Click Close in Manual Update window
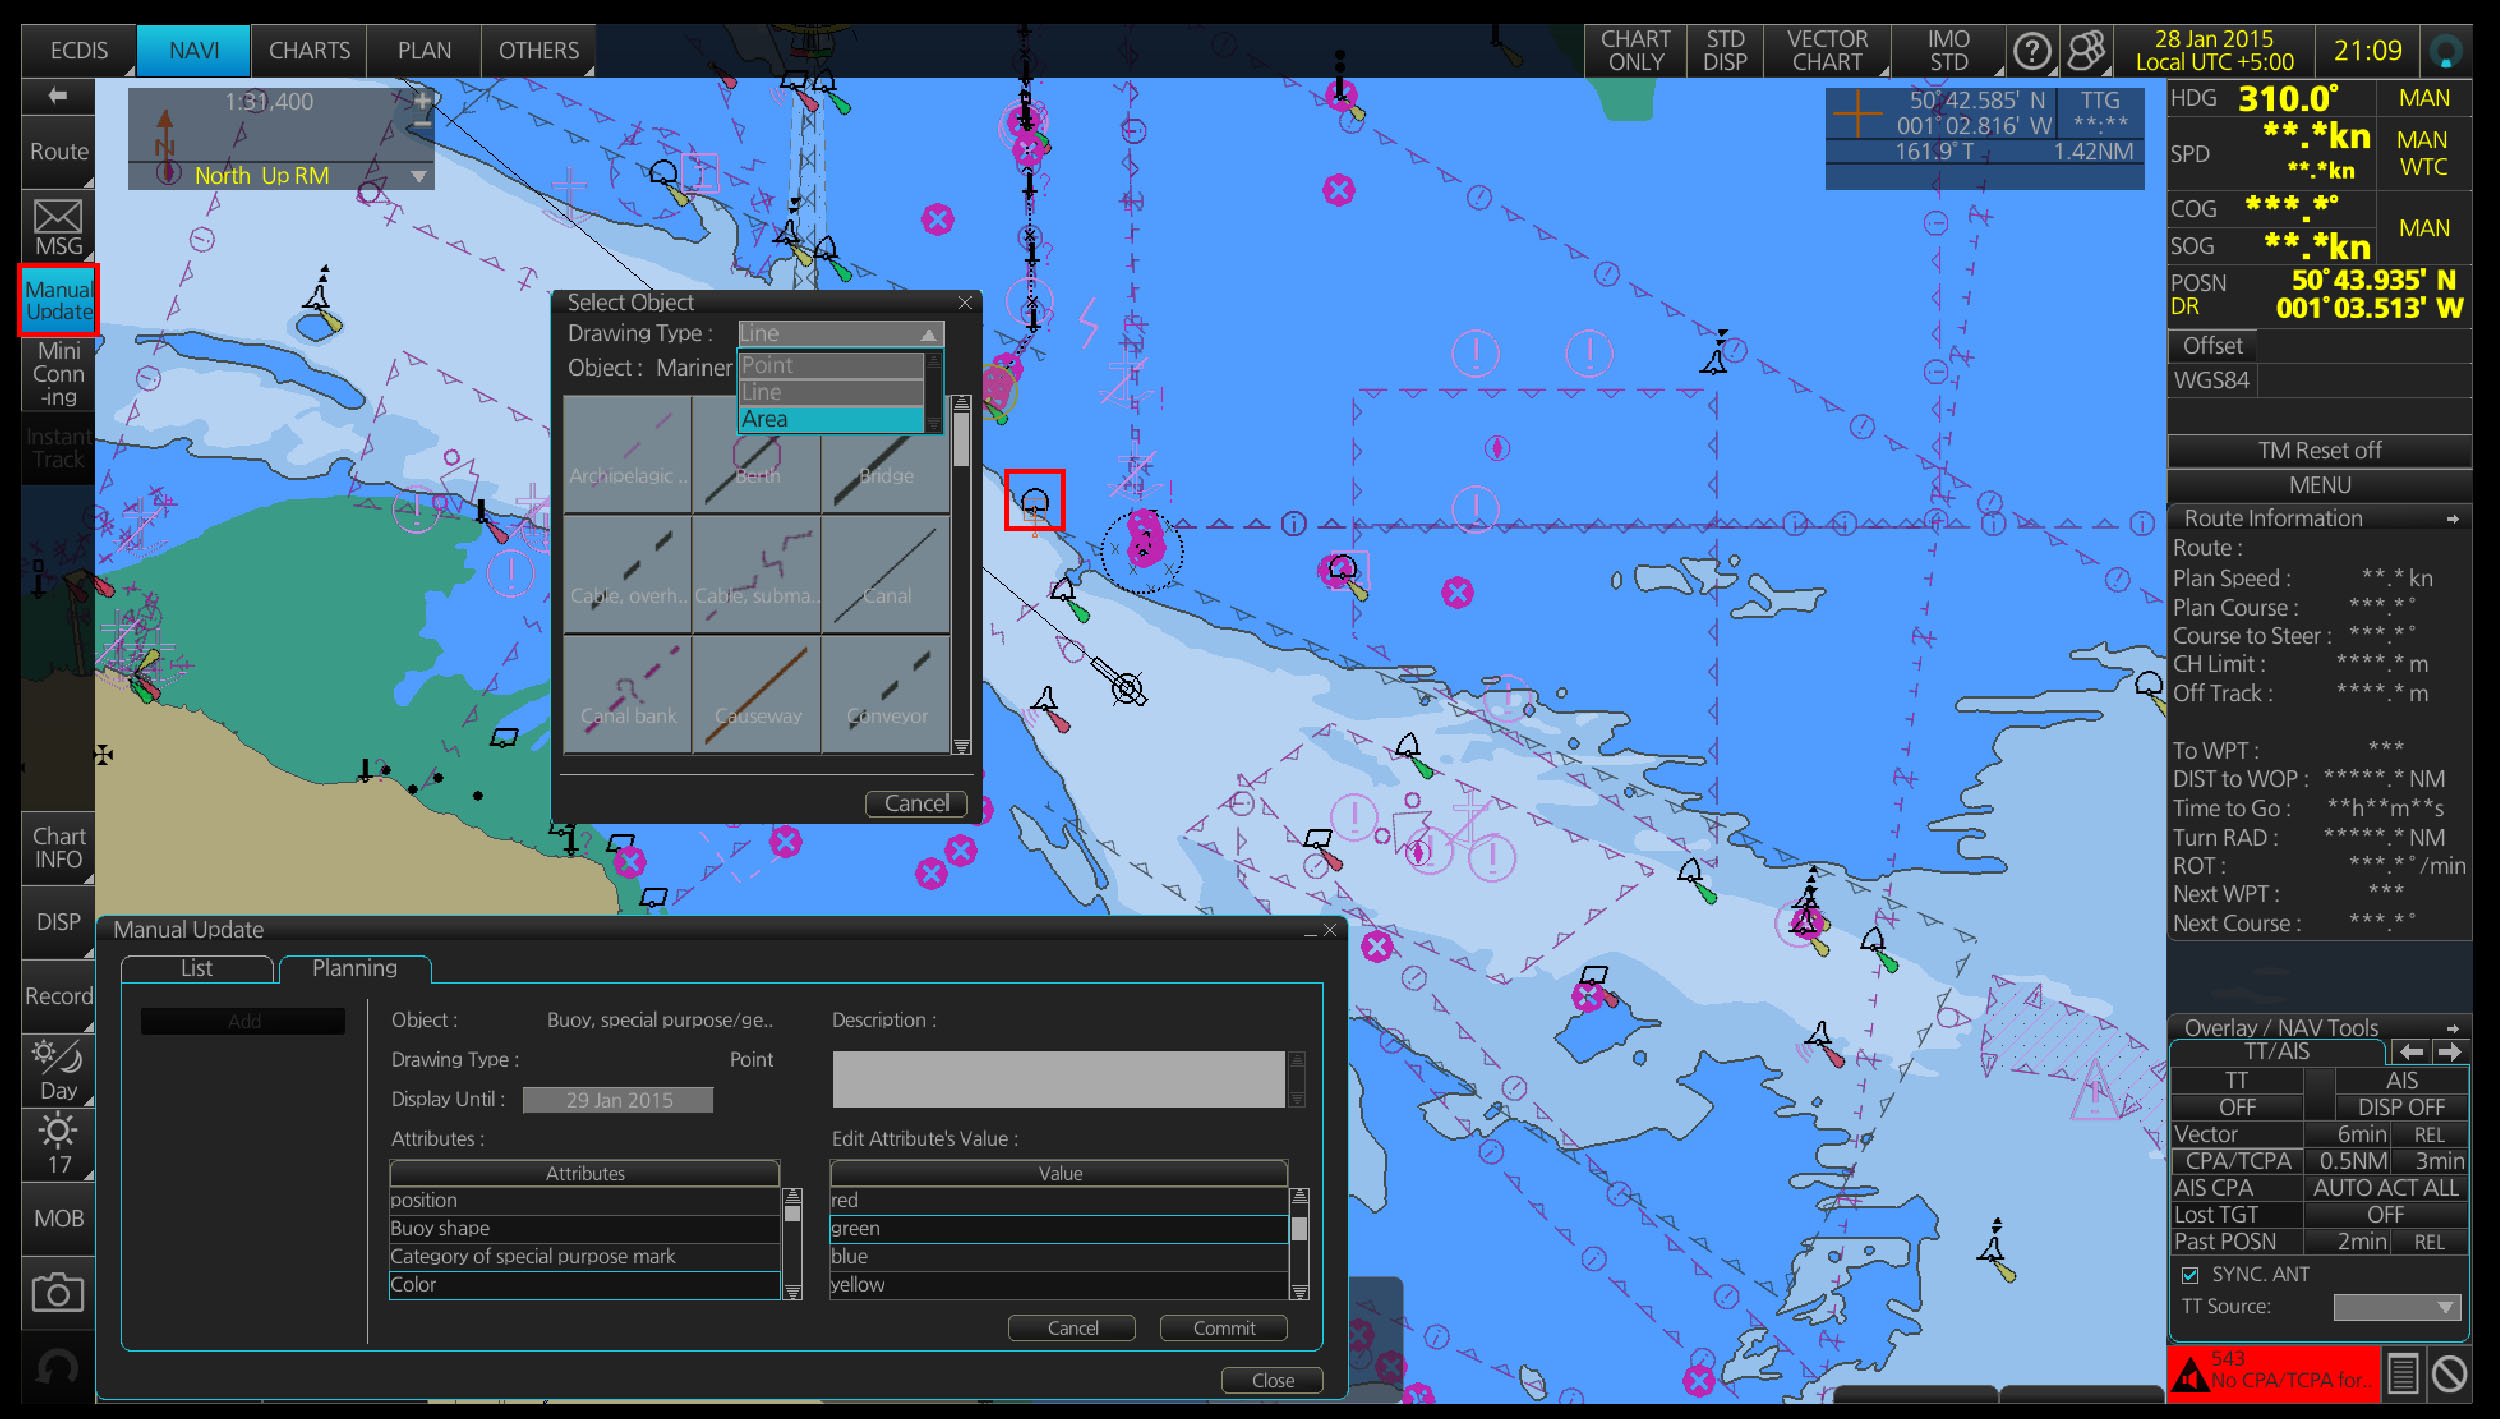Image resolution: width=2500 pixels, height=1419 pixels. tap(1272, 1380)
